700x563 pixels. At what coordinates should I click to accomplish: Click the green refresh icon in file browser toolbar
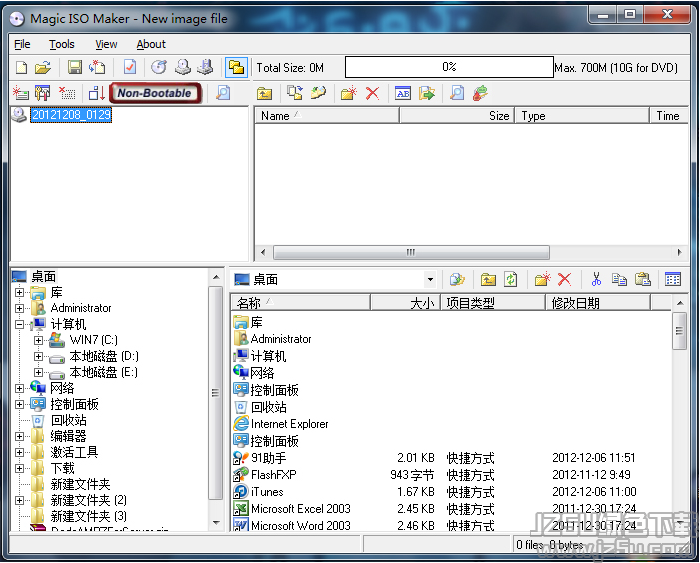[511, 279]
